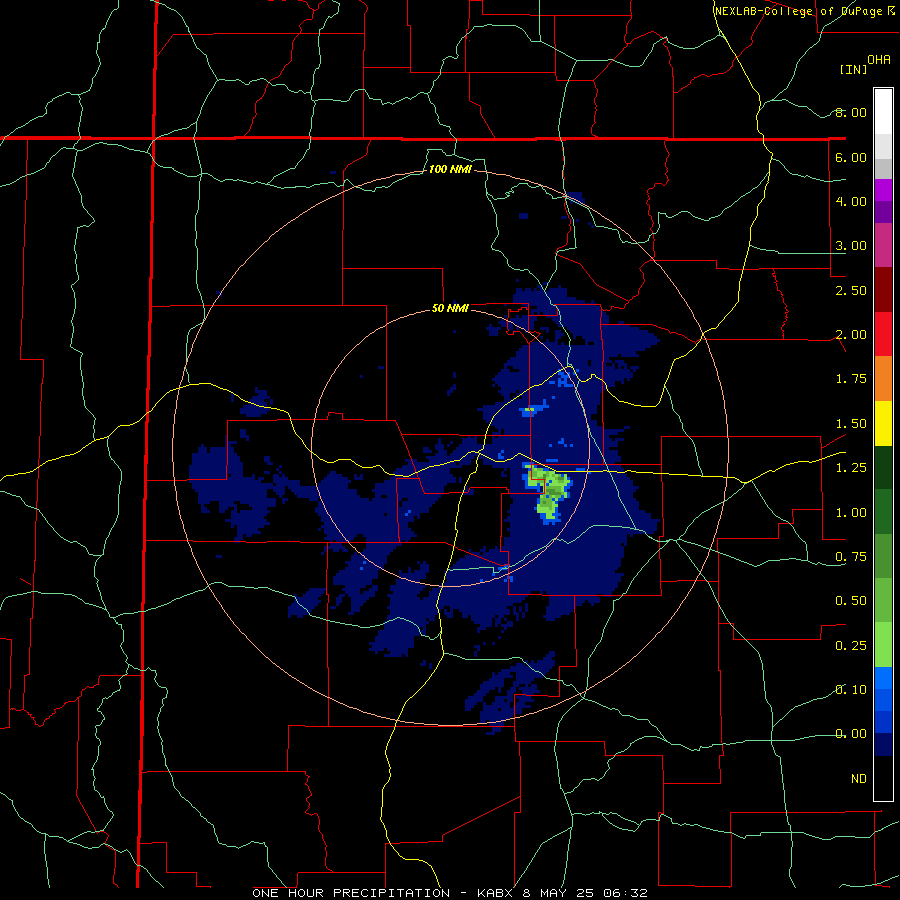Click the 100 NMI range ring label
Image resolution: width=900 pixels, height=900 pixels.
451,169
